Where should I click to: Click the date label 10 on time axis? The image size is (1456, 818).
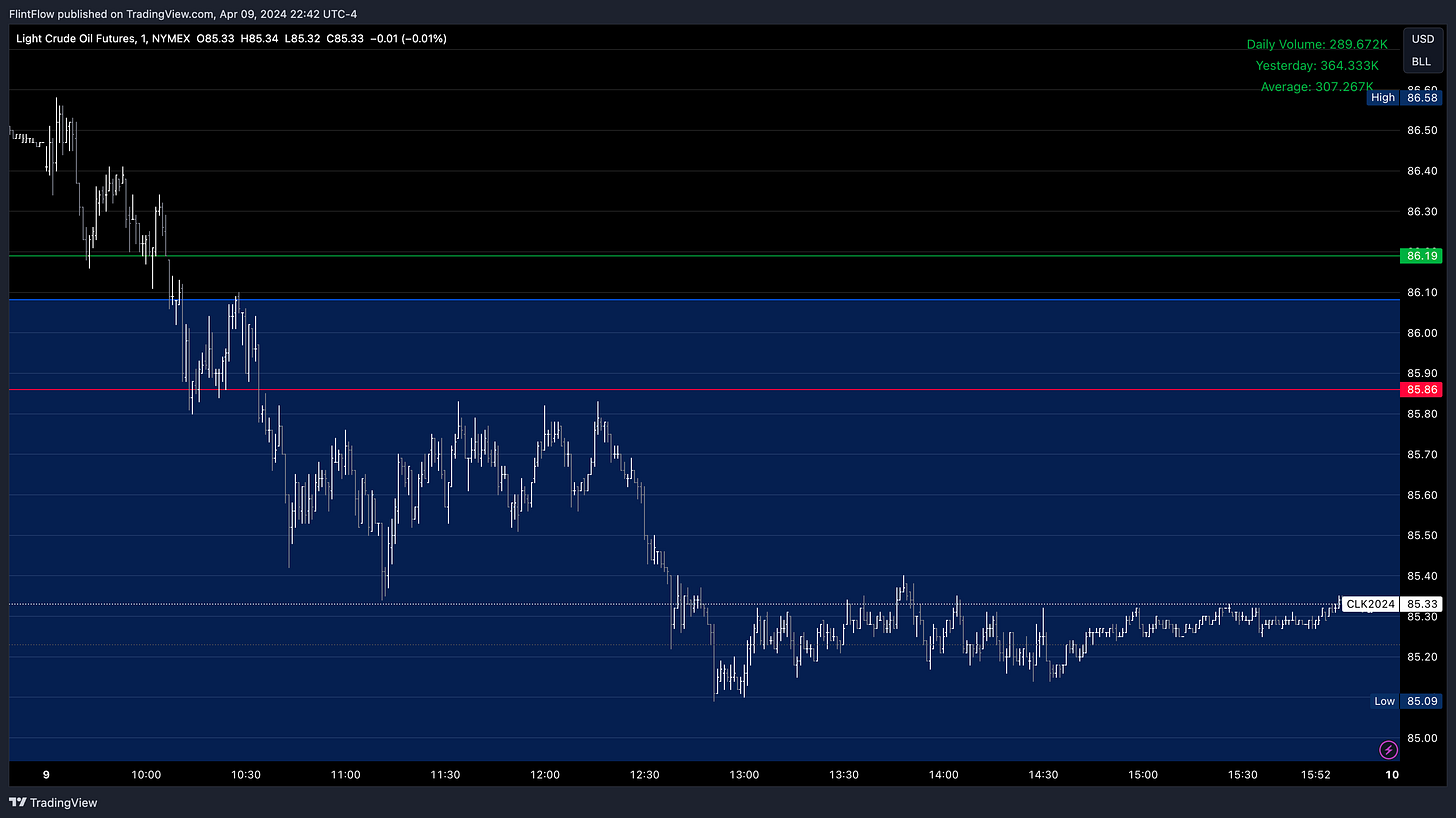(x=1393, y=775)
